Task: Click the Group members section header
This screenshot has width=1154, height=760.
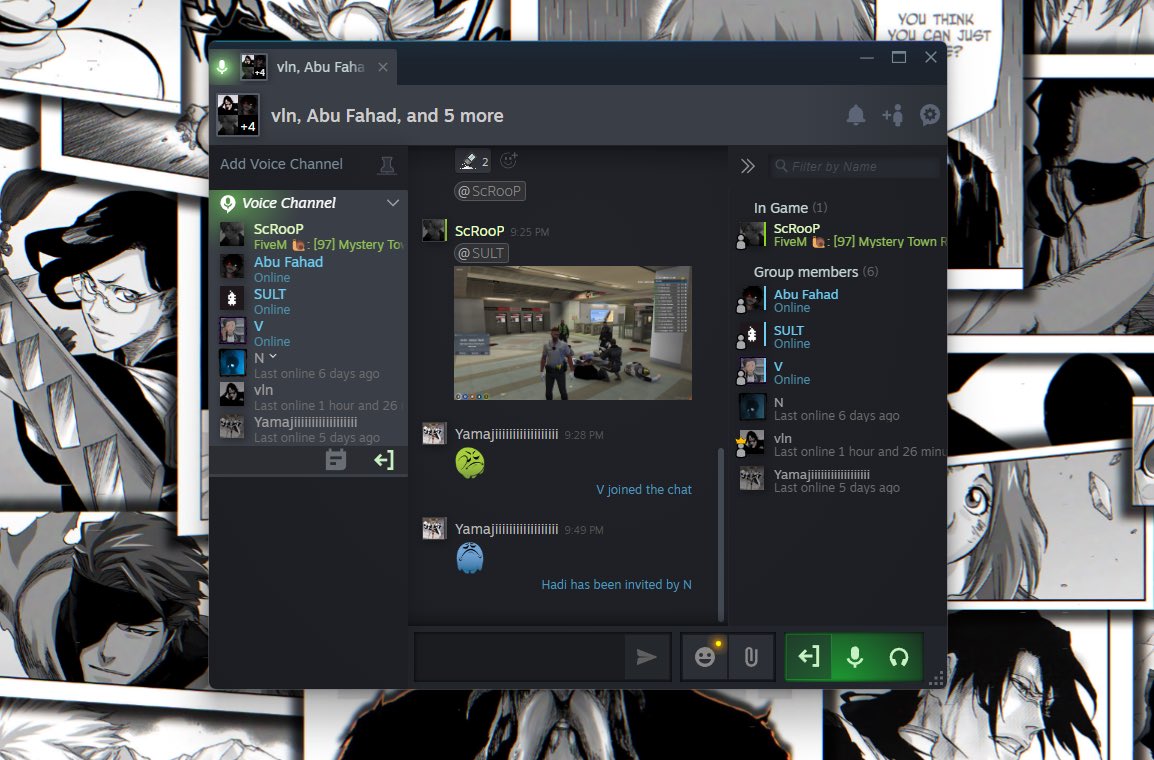Action: click(x=815, y=272)
